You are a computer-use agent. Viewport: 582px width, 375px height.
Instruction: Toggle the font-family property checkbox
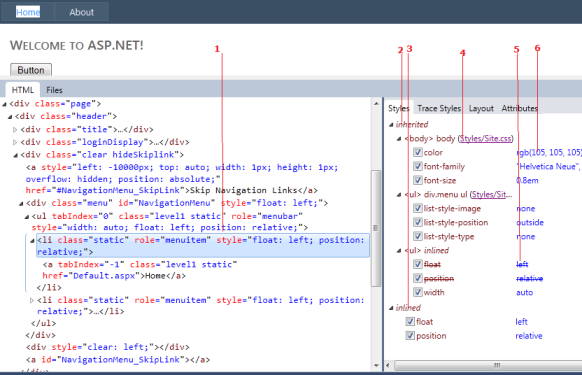point(418,166)
